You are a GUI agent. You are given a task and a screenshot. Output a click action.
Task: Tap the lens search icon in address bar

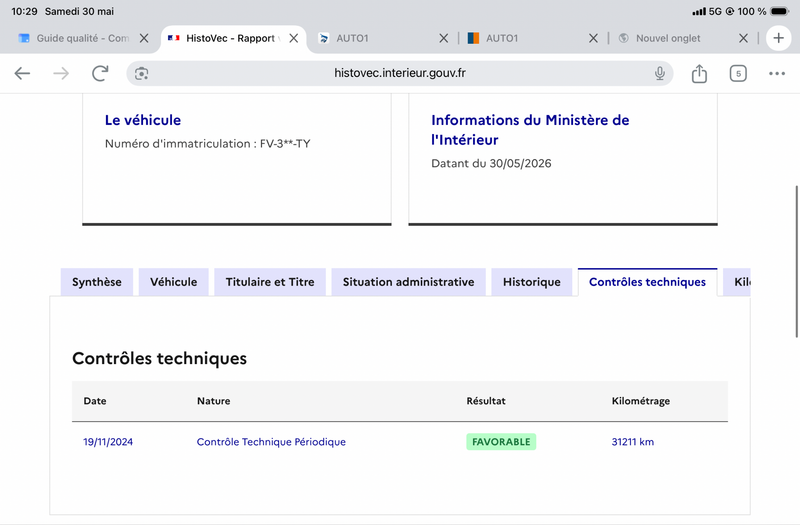(141, 73)
